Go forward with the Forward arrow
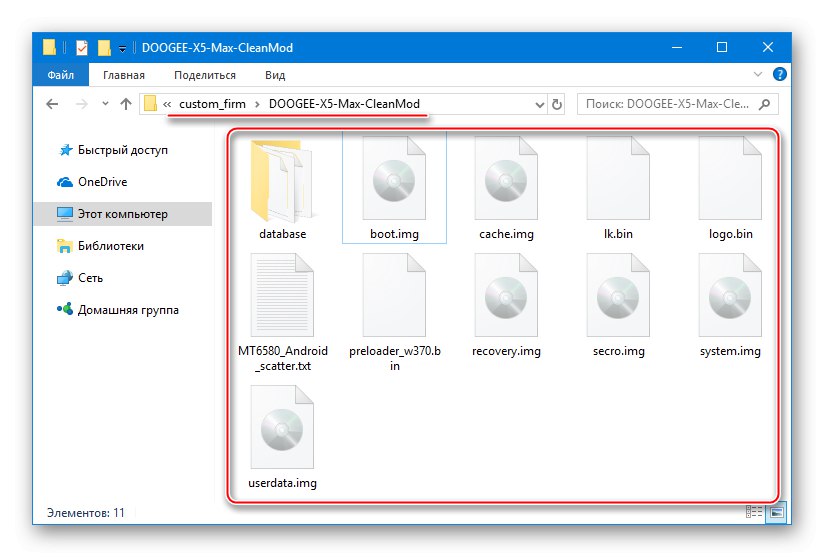 tap(81, 104)
